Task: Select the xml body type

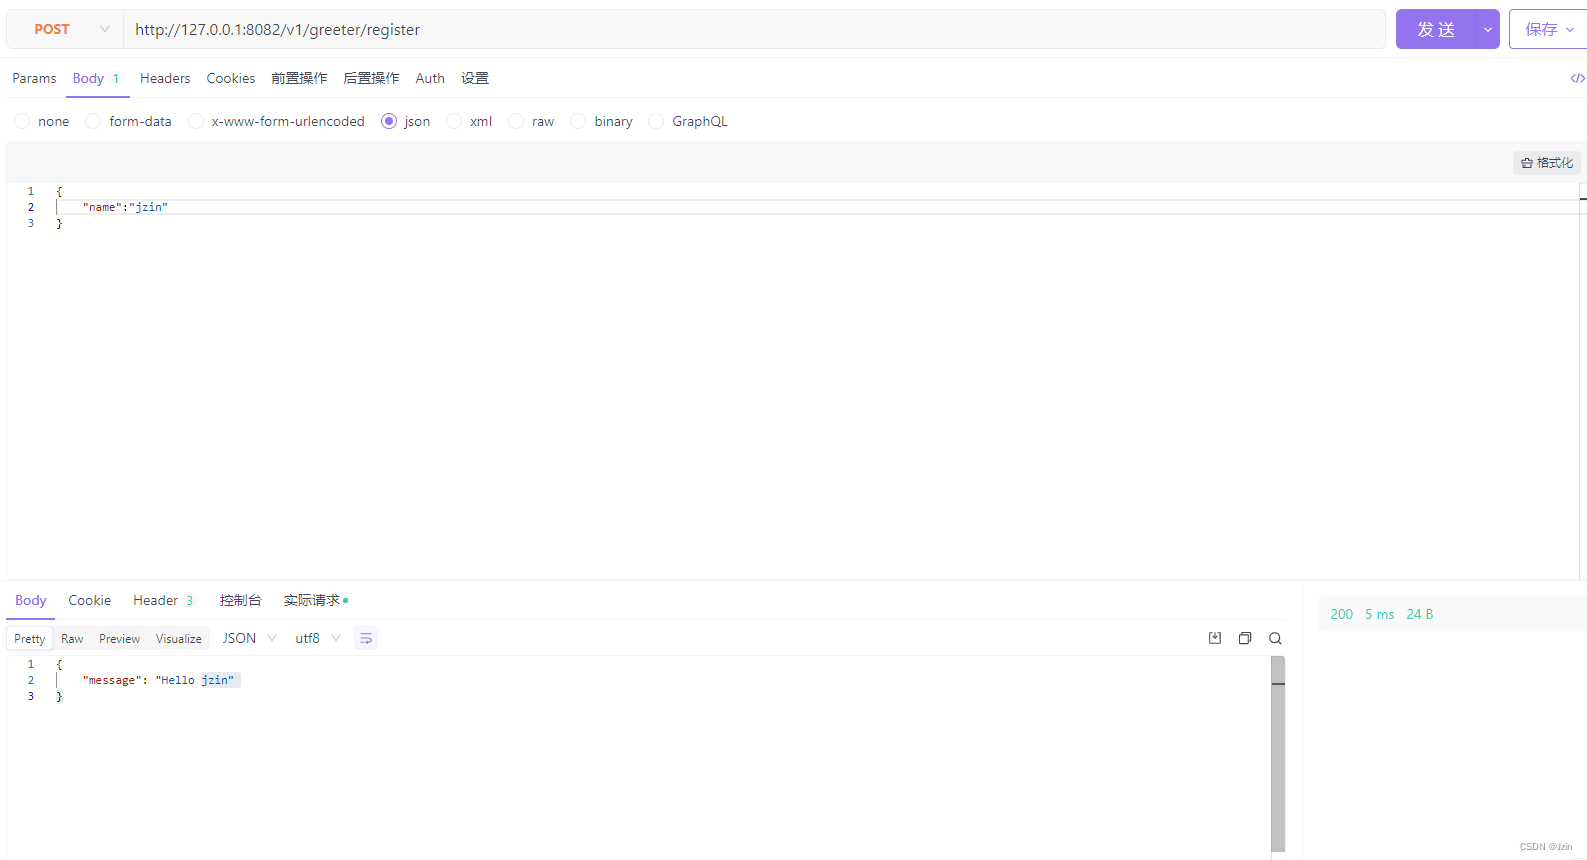Action: coord(454,121)
